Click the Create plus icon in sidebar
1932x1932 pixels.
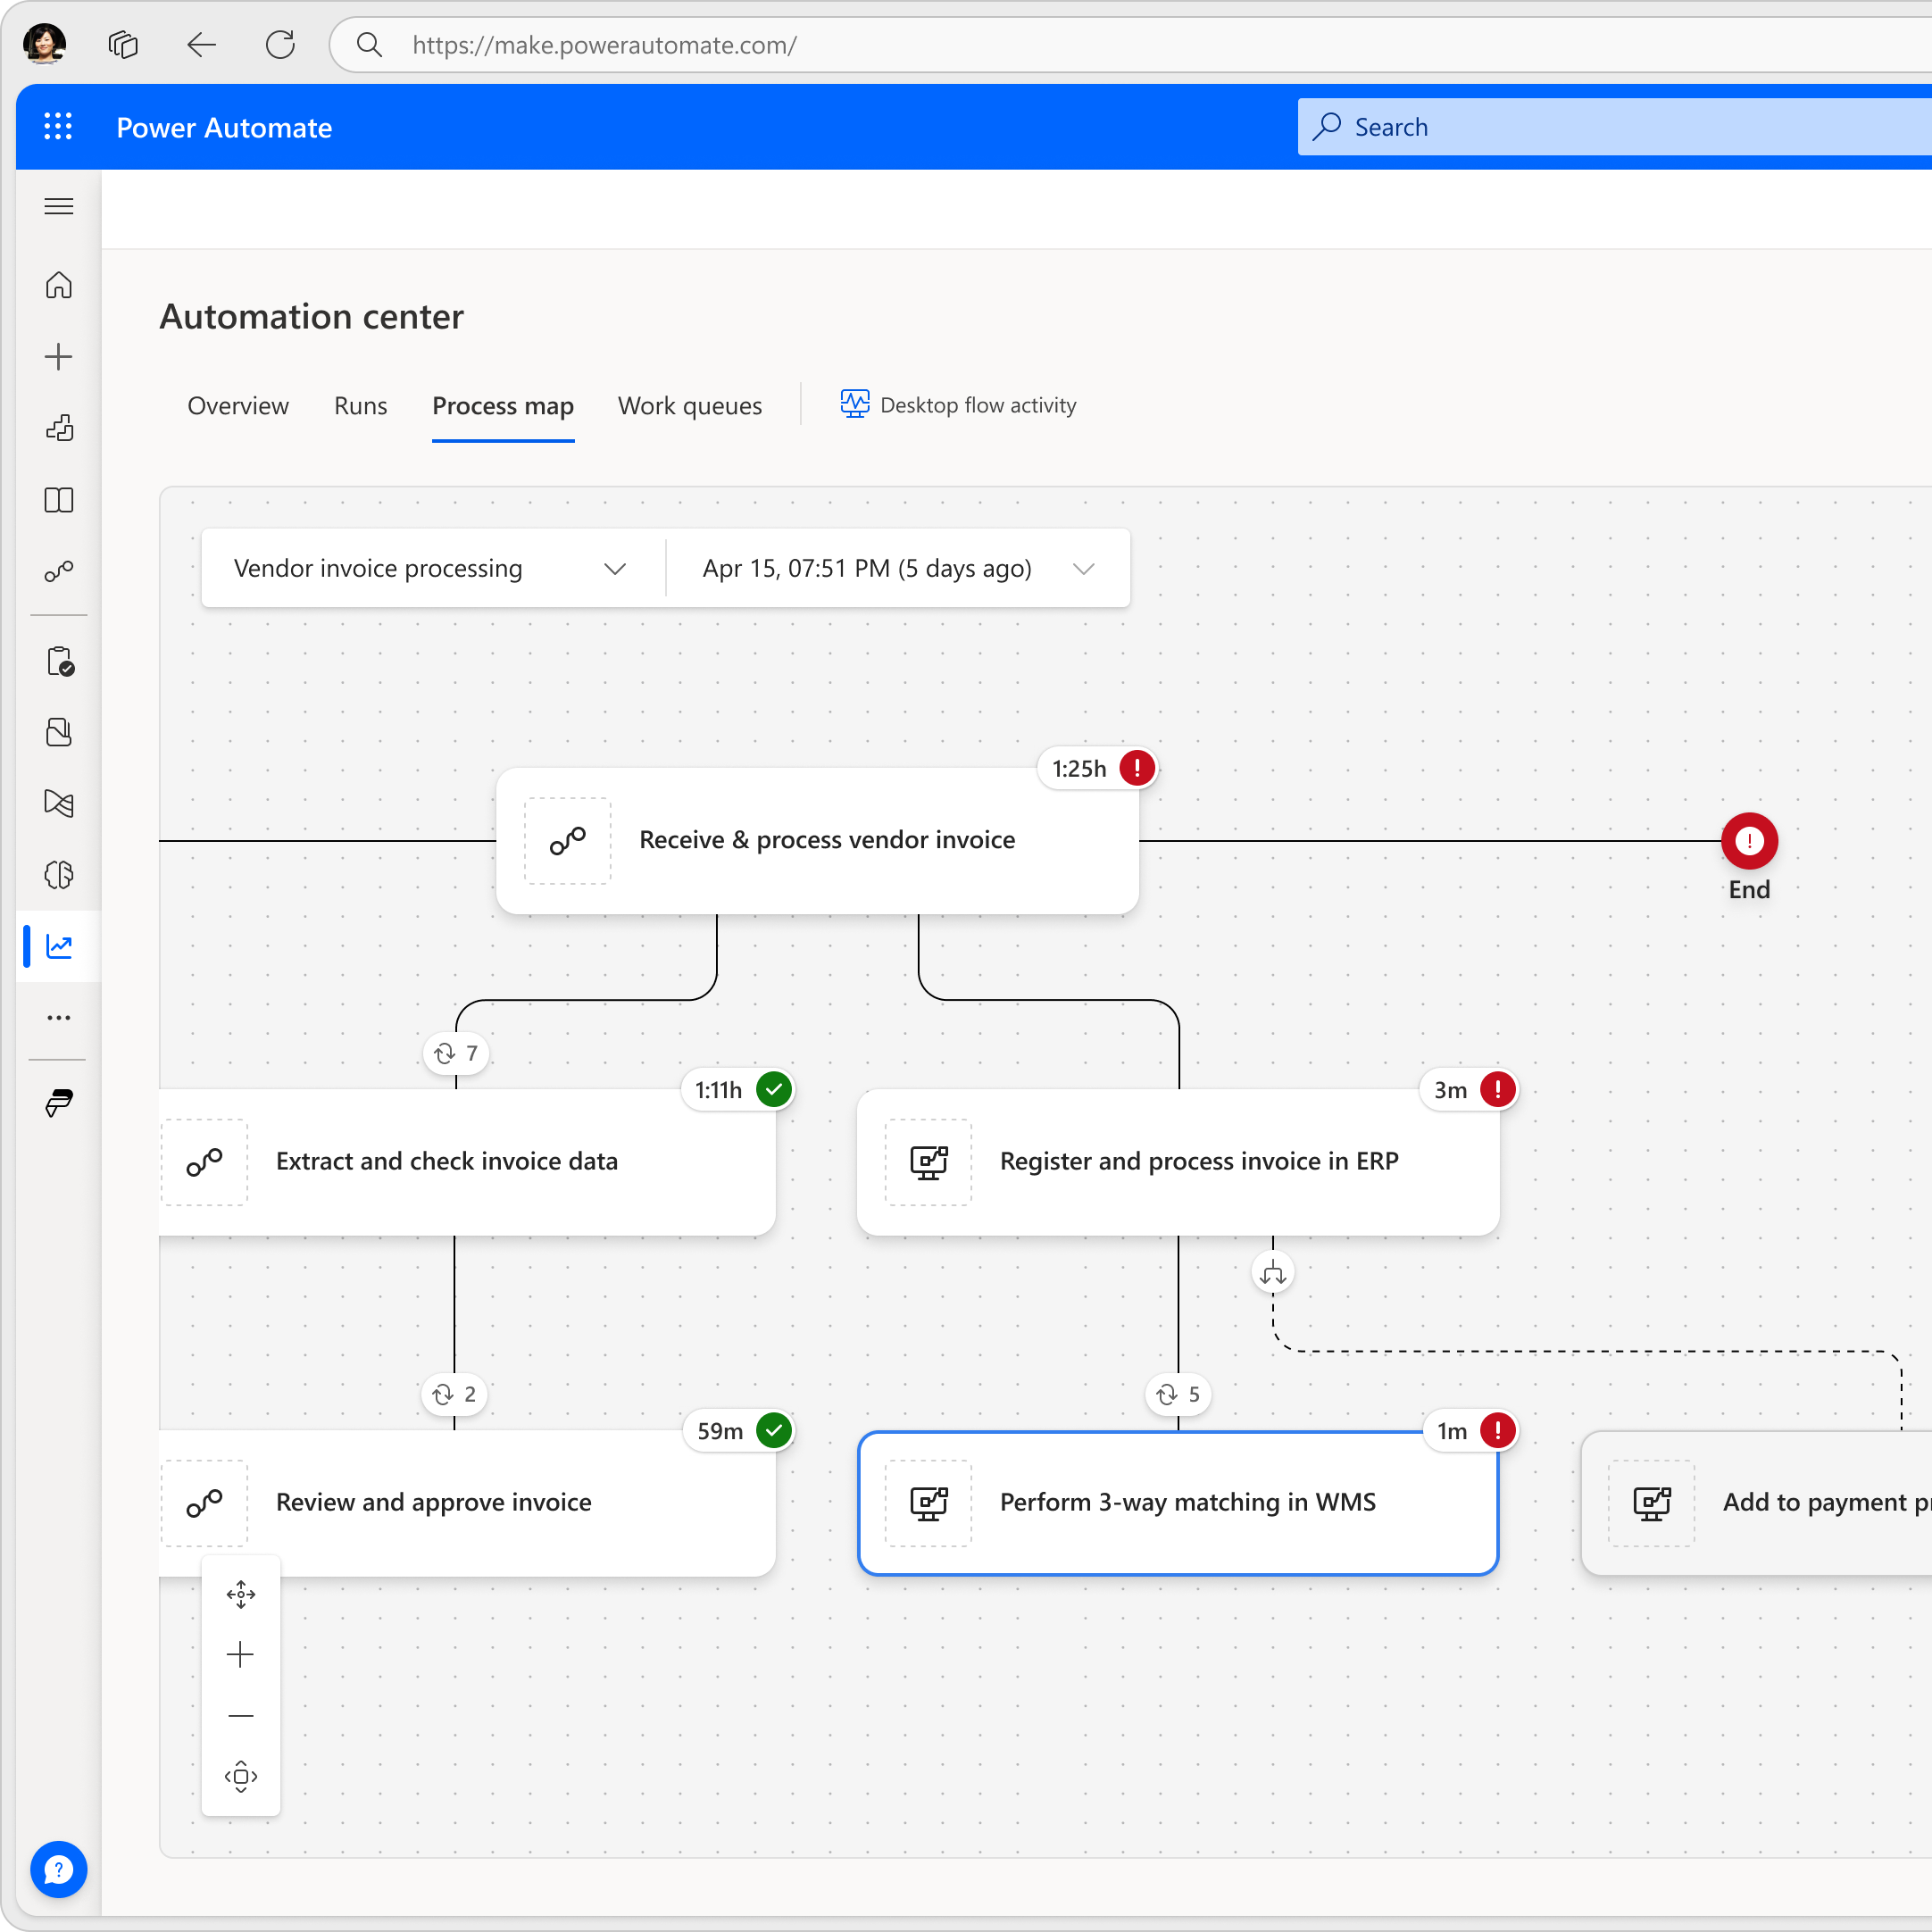tap(59, 357)
